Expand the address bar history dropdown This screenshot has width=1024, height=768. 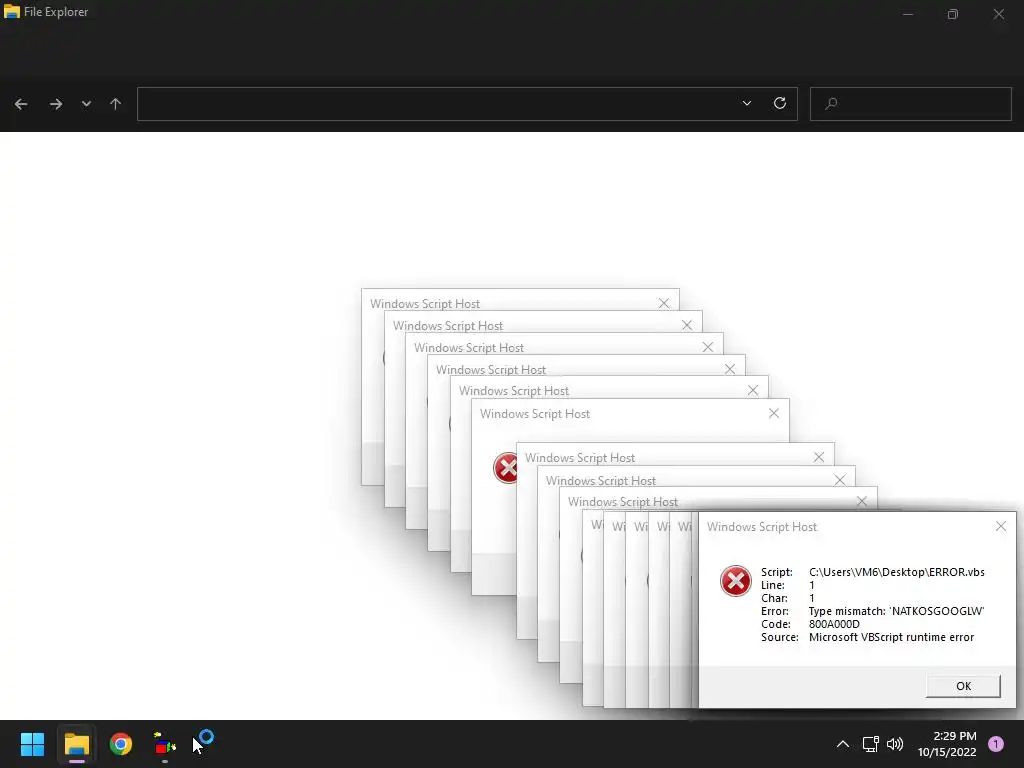746,103
